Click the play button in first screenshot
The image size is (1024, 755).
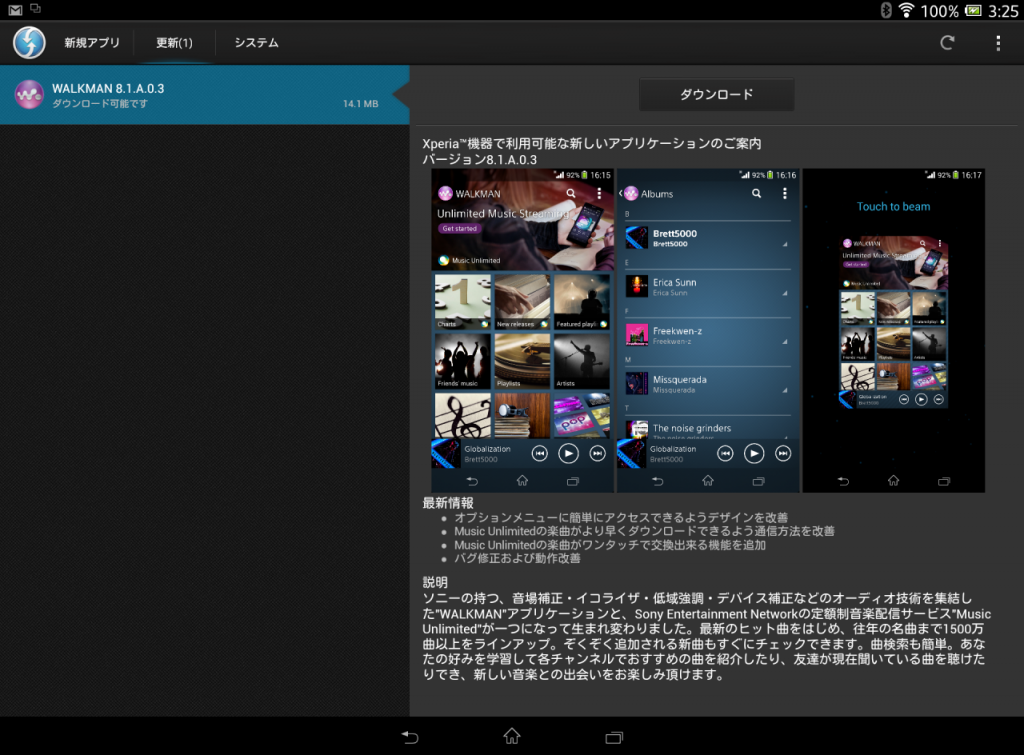pos(568,453)
